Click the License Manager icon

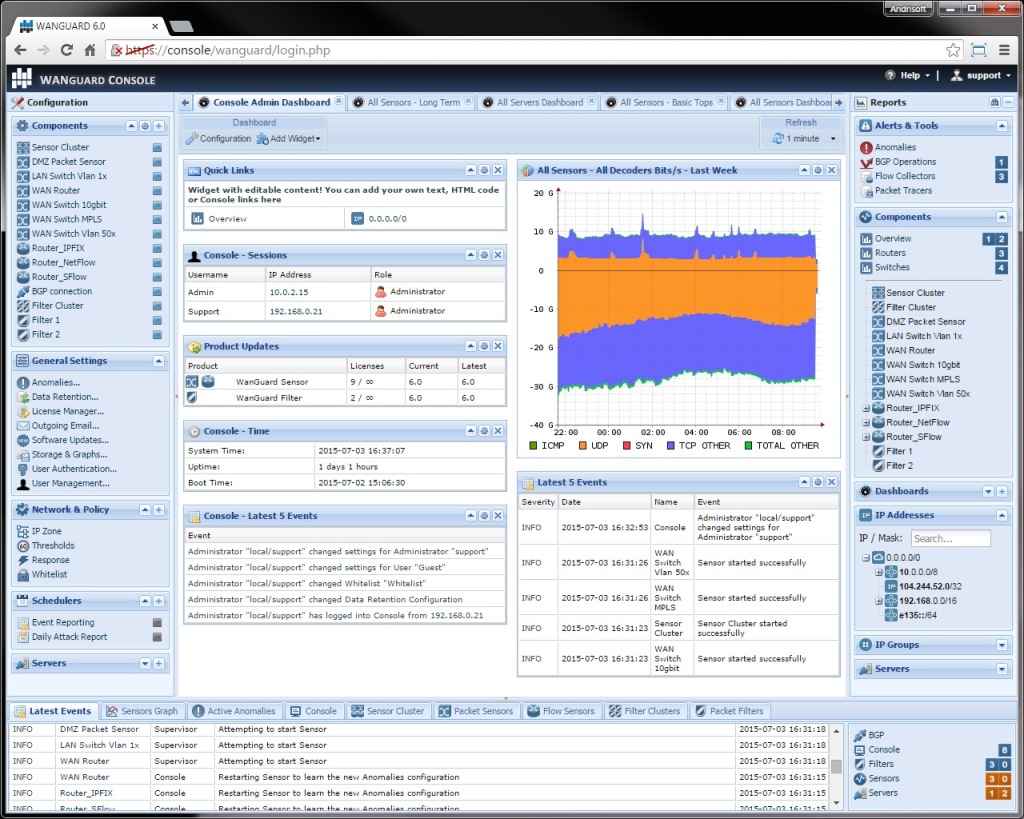pyautogui.click(x=23, y=411)
